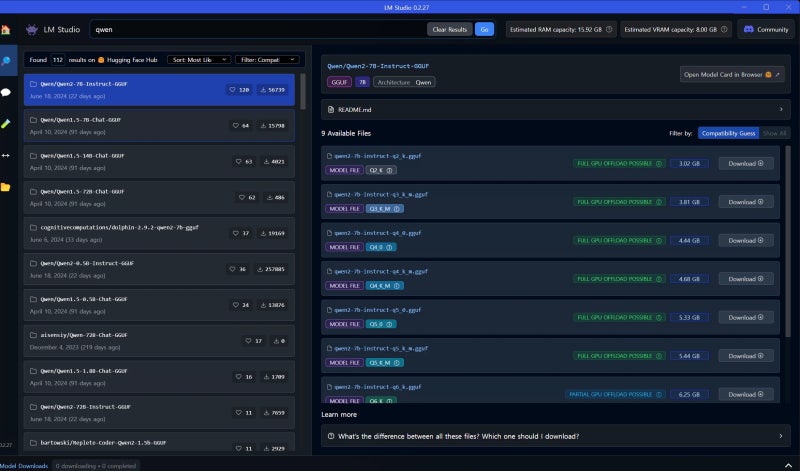Click the info icon on Q2_K badge
800x471 pixels.
coord(389,170)
